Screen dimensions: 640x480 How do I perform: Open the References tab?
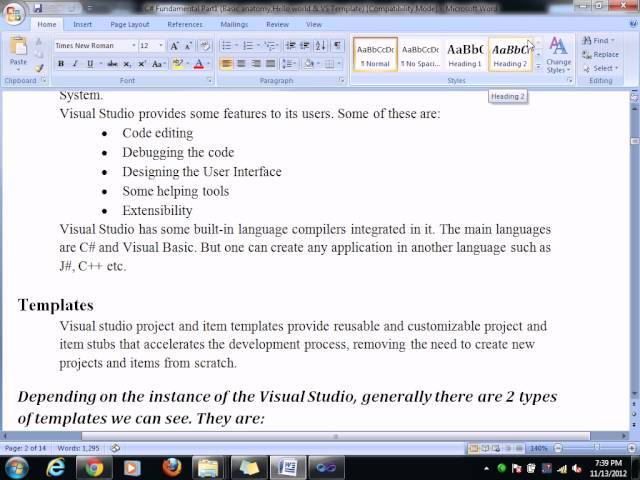point(185,24)
